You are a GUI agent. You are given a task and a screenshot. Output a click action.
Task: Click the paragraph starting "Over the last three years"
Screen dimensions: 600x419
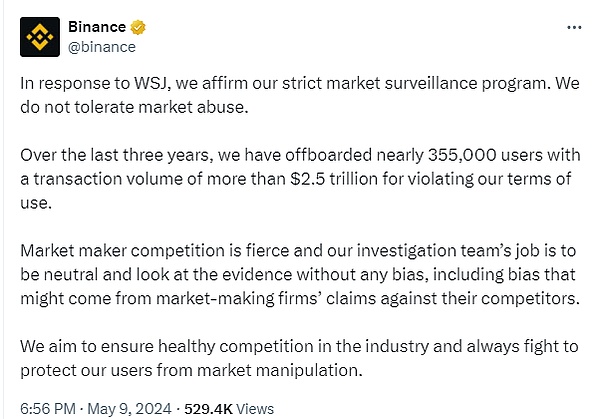[x=300, y=180]
